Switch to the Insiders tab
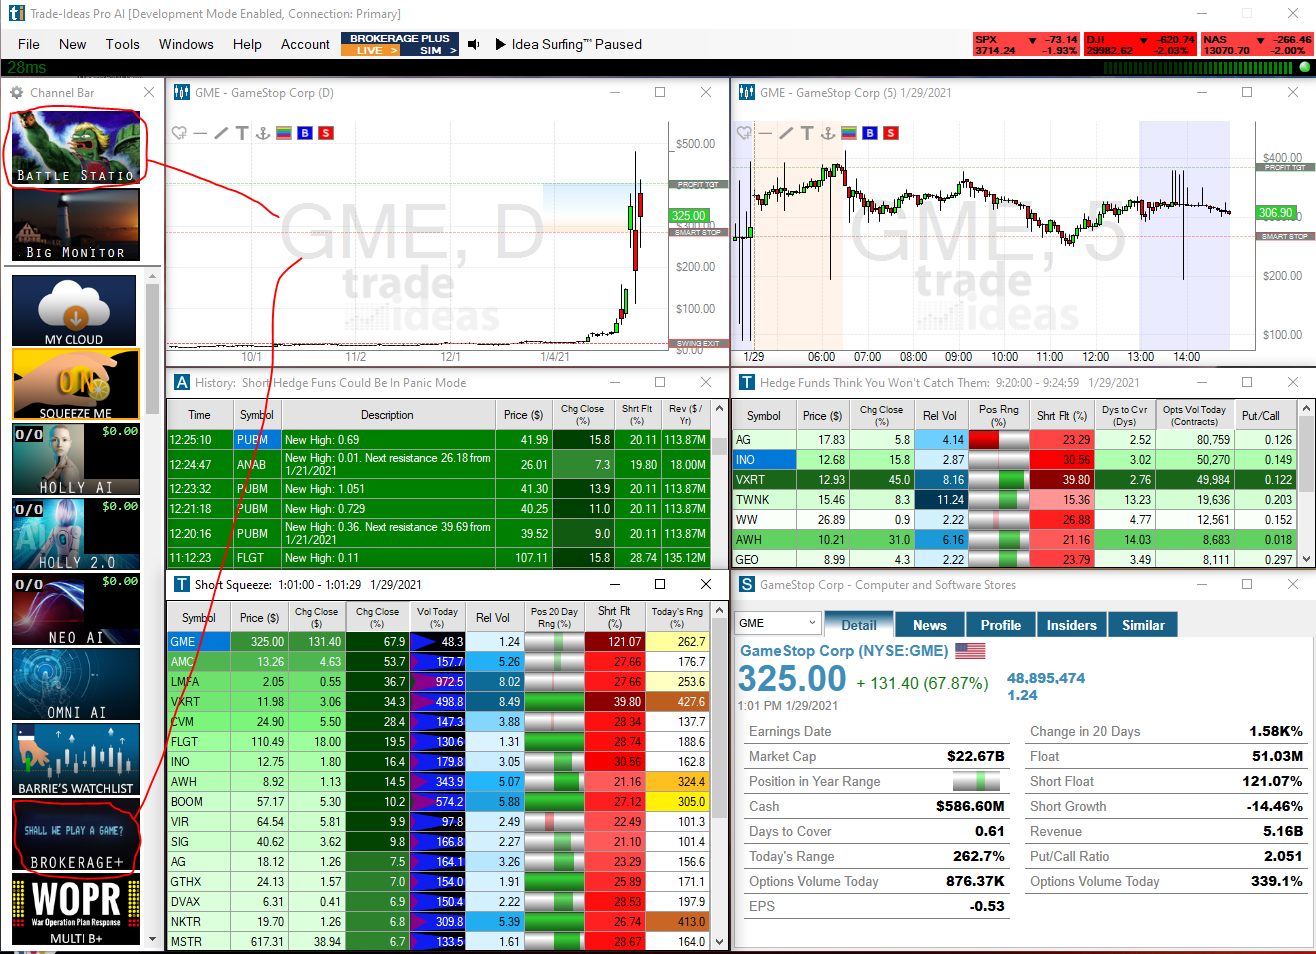Screen dimensions: 1316x954 tap(1072, 625)
